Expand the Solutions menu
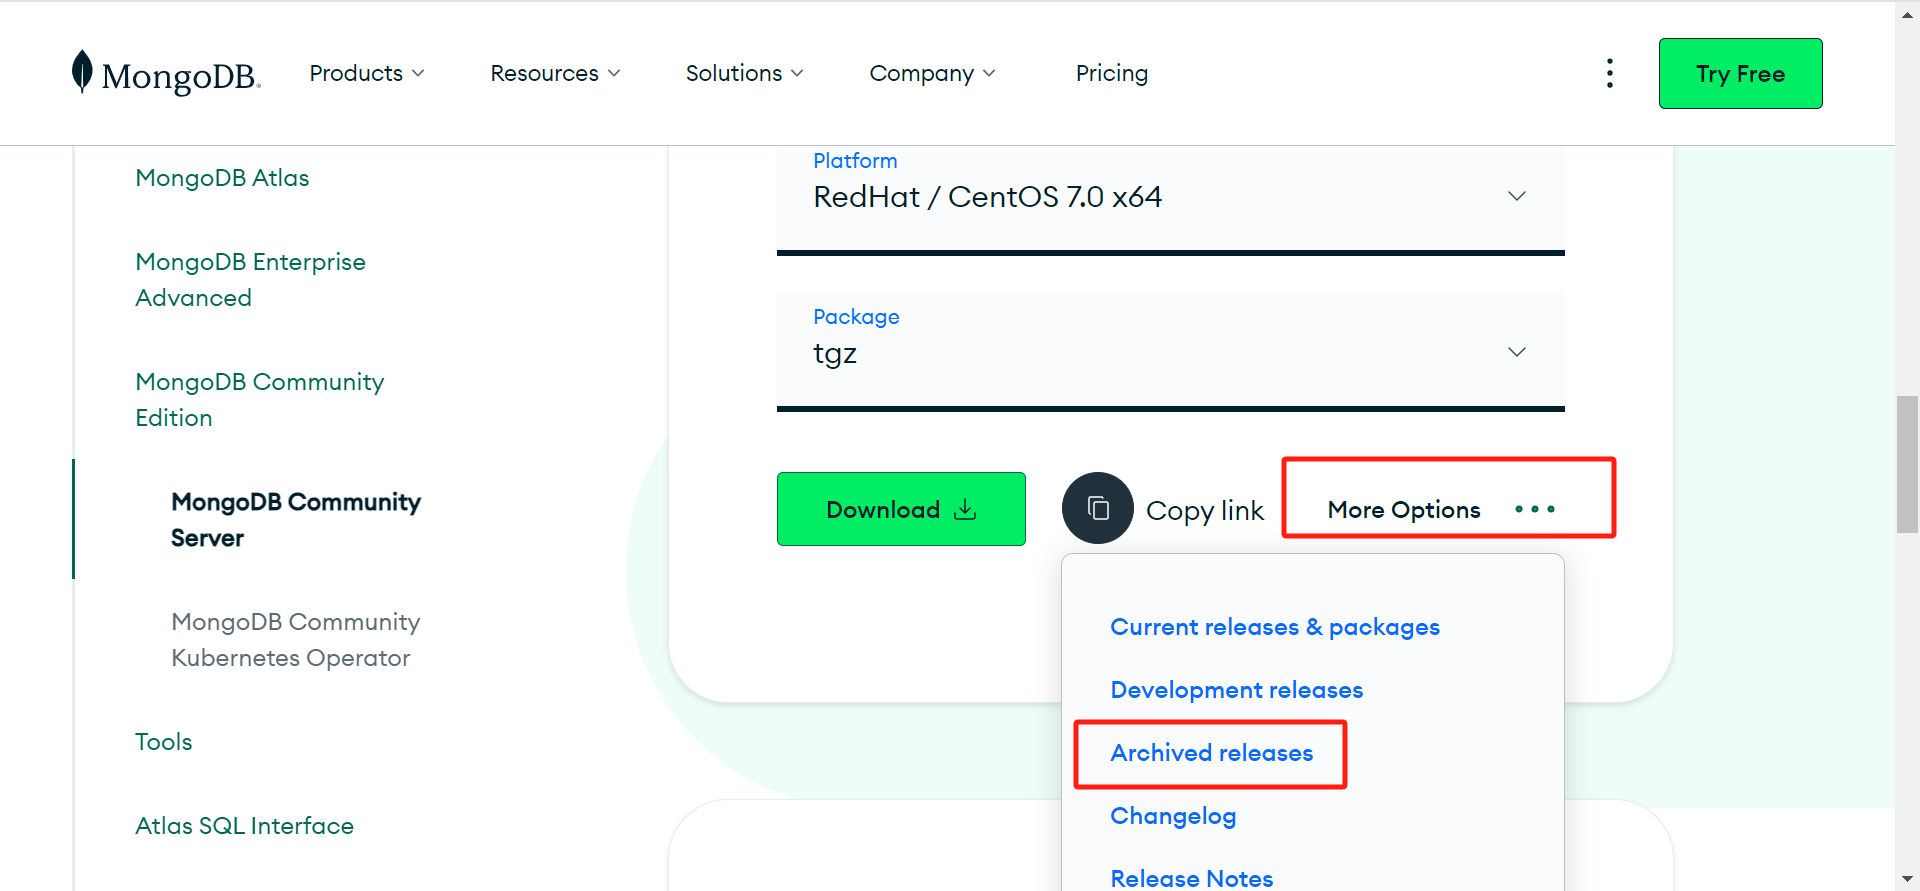The height and width of the screenshot is (891, 1920). [744, 73]
